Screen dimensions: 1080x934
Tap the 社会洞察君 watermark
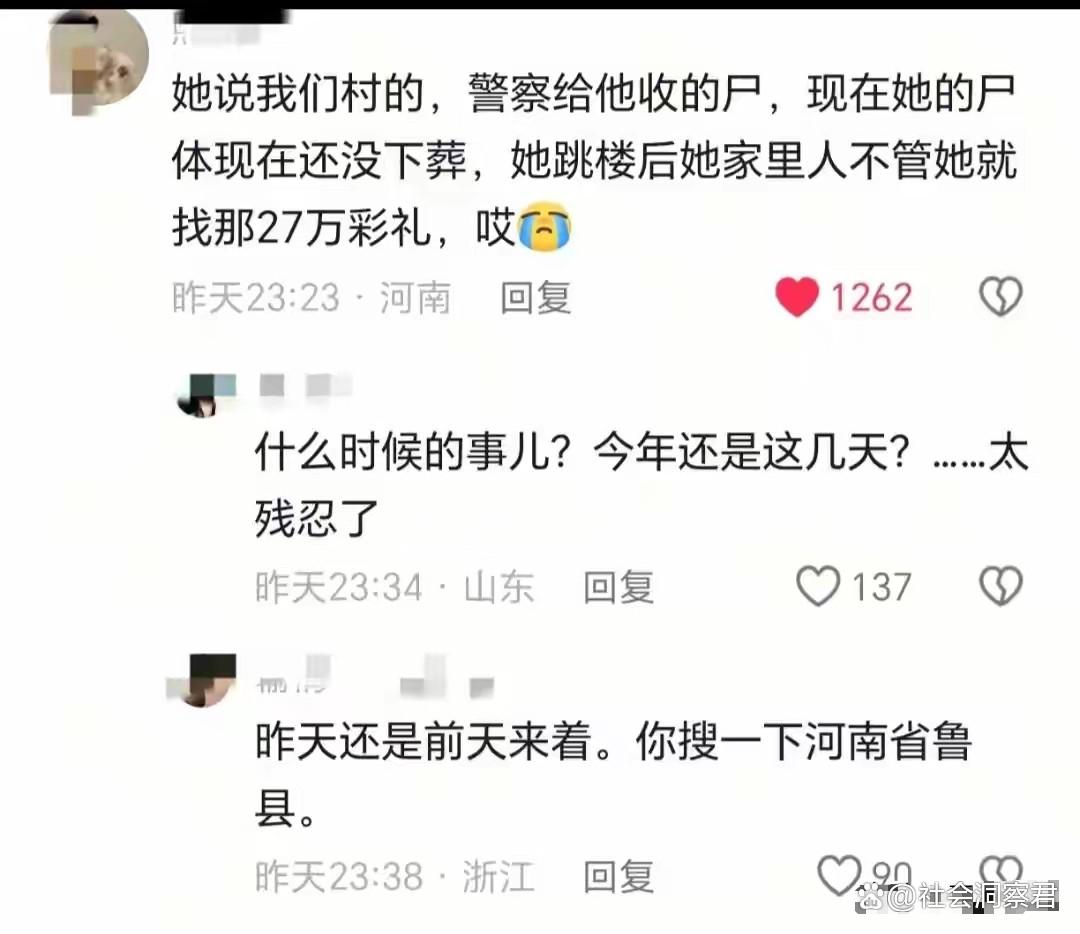tap(957, 896)
